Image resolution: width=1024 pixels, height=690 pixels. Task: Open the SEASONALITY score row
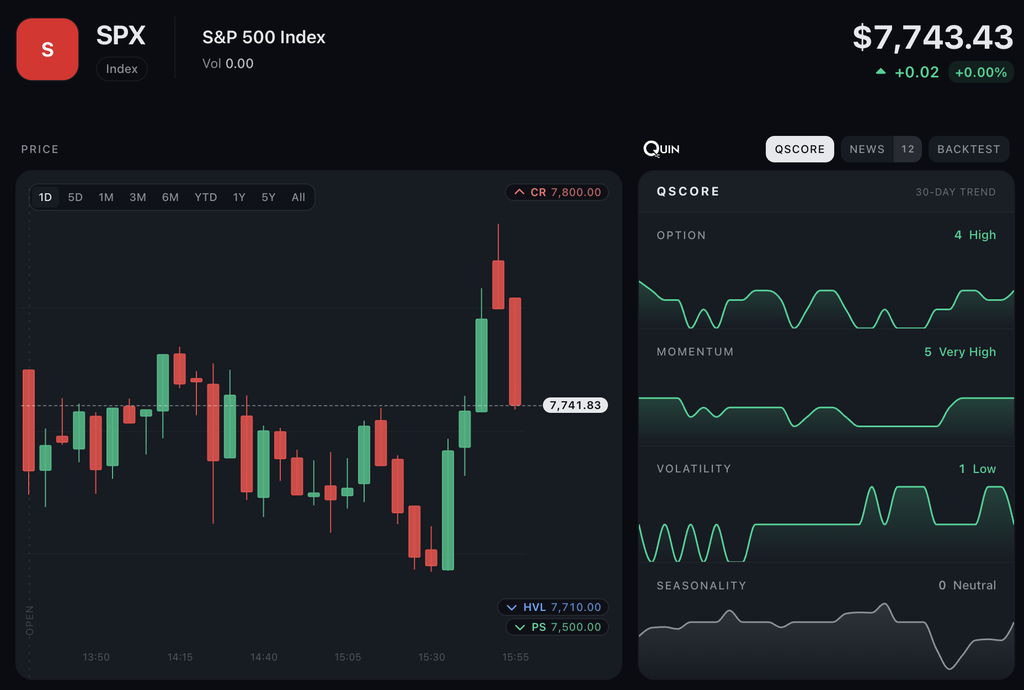[826, 621]
